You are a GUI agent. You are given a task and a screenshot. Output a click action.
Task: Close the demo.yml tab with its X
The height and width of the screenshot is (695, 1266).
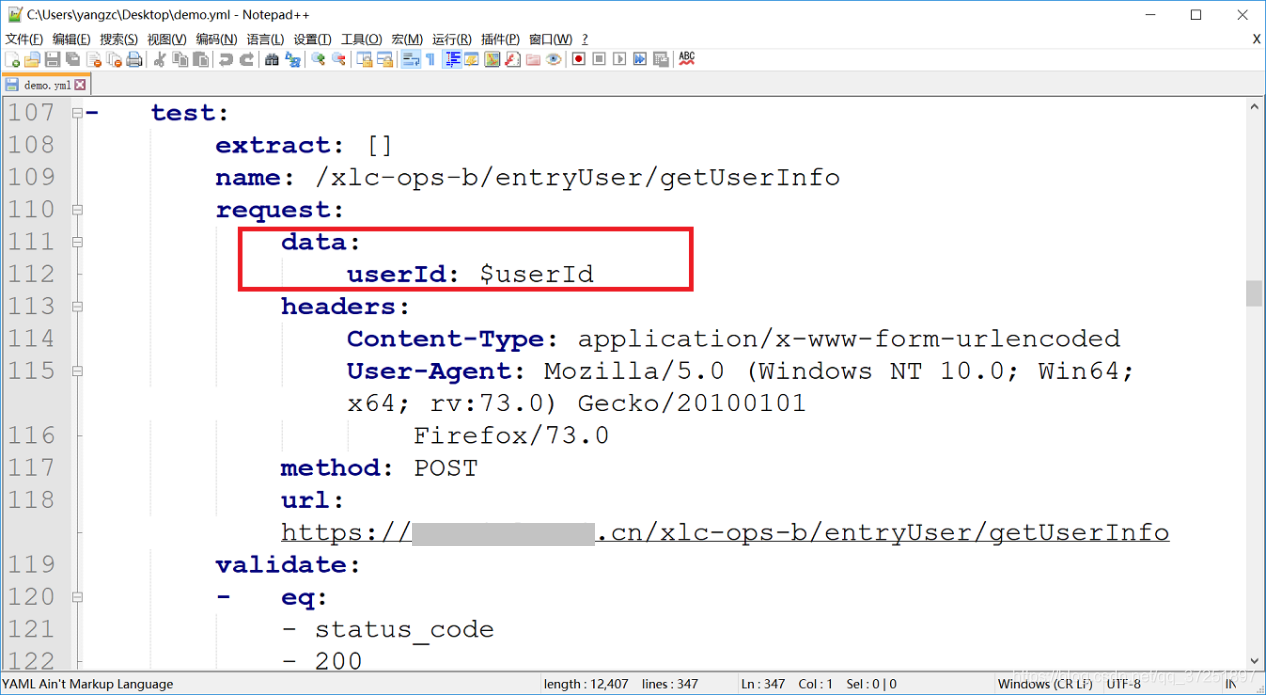point(80,85)
